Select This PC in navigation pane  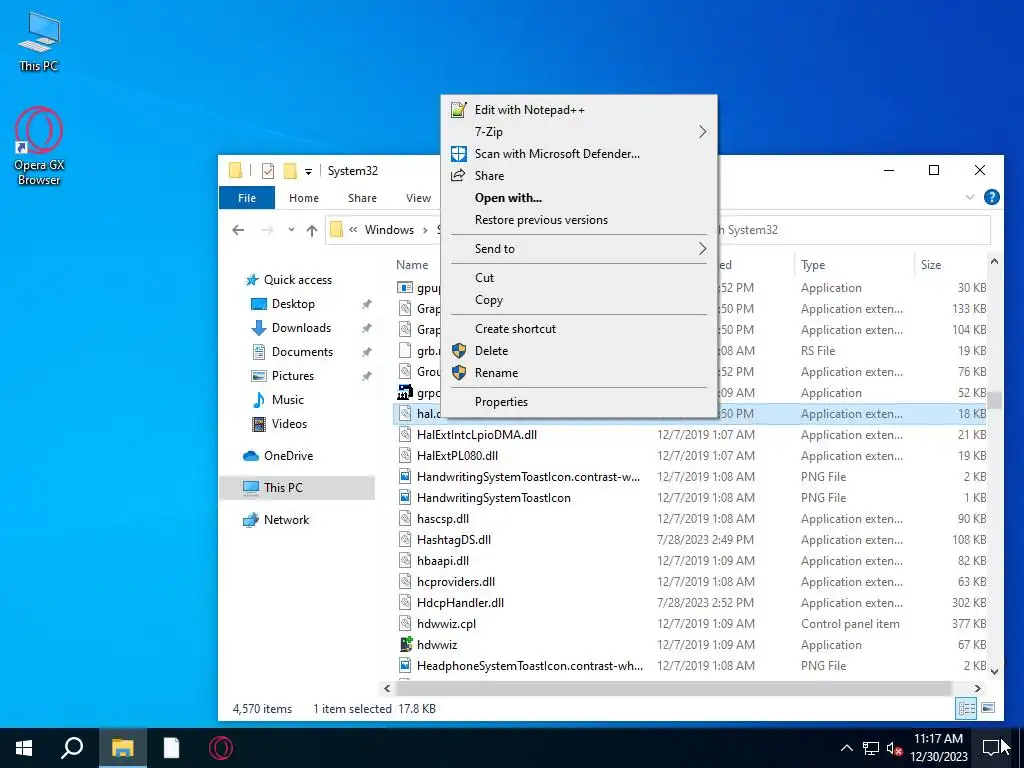click(283, 487)
